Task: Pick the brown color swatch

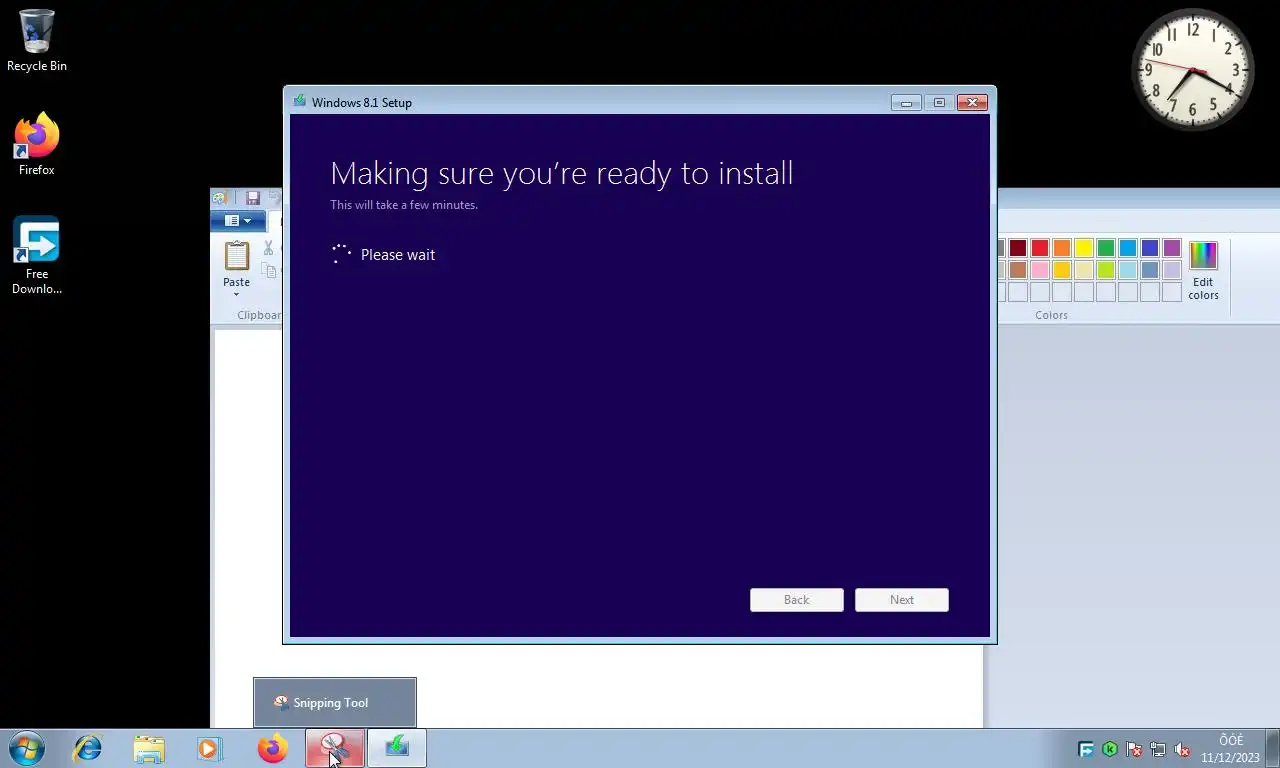Action: pos(1018,270)
